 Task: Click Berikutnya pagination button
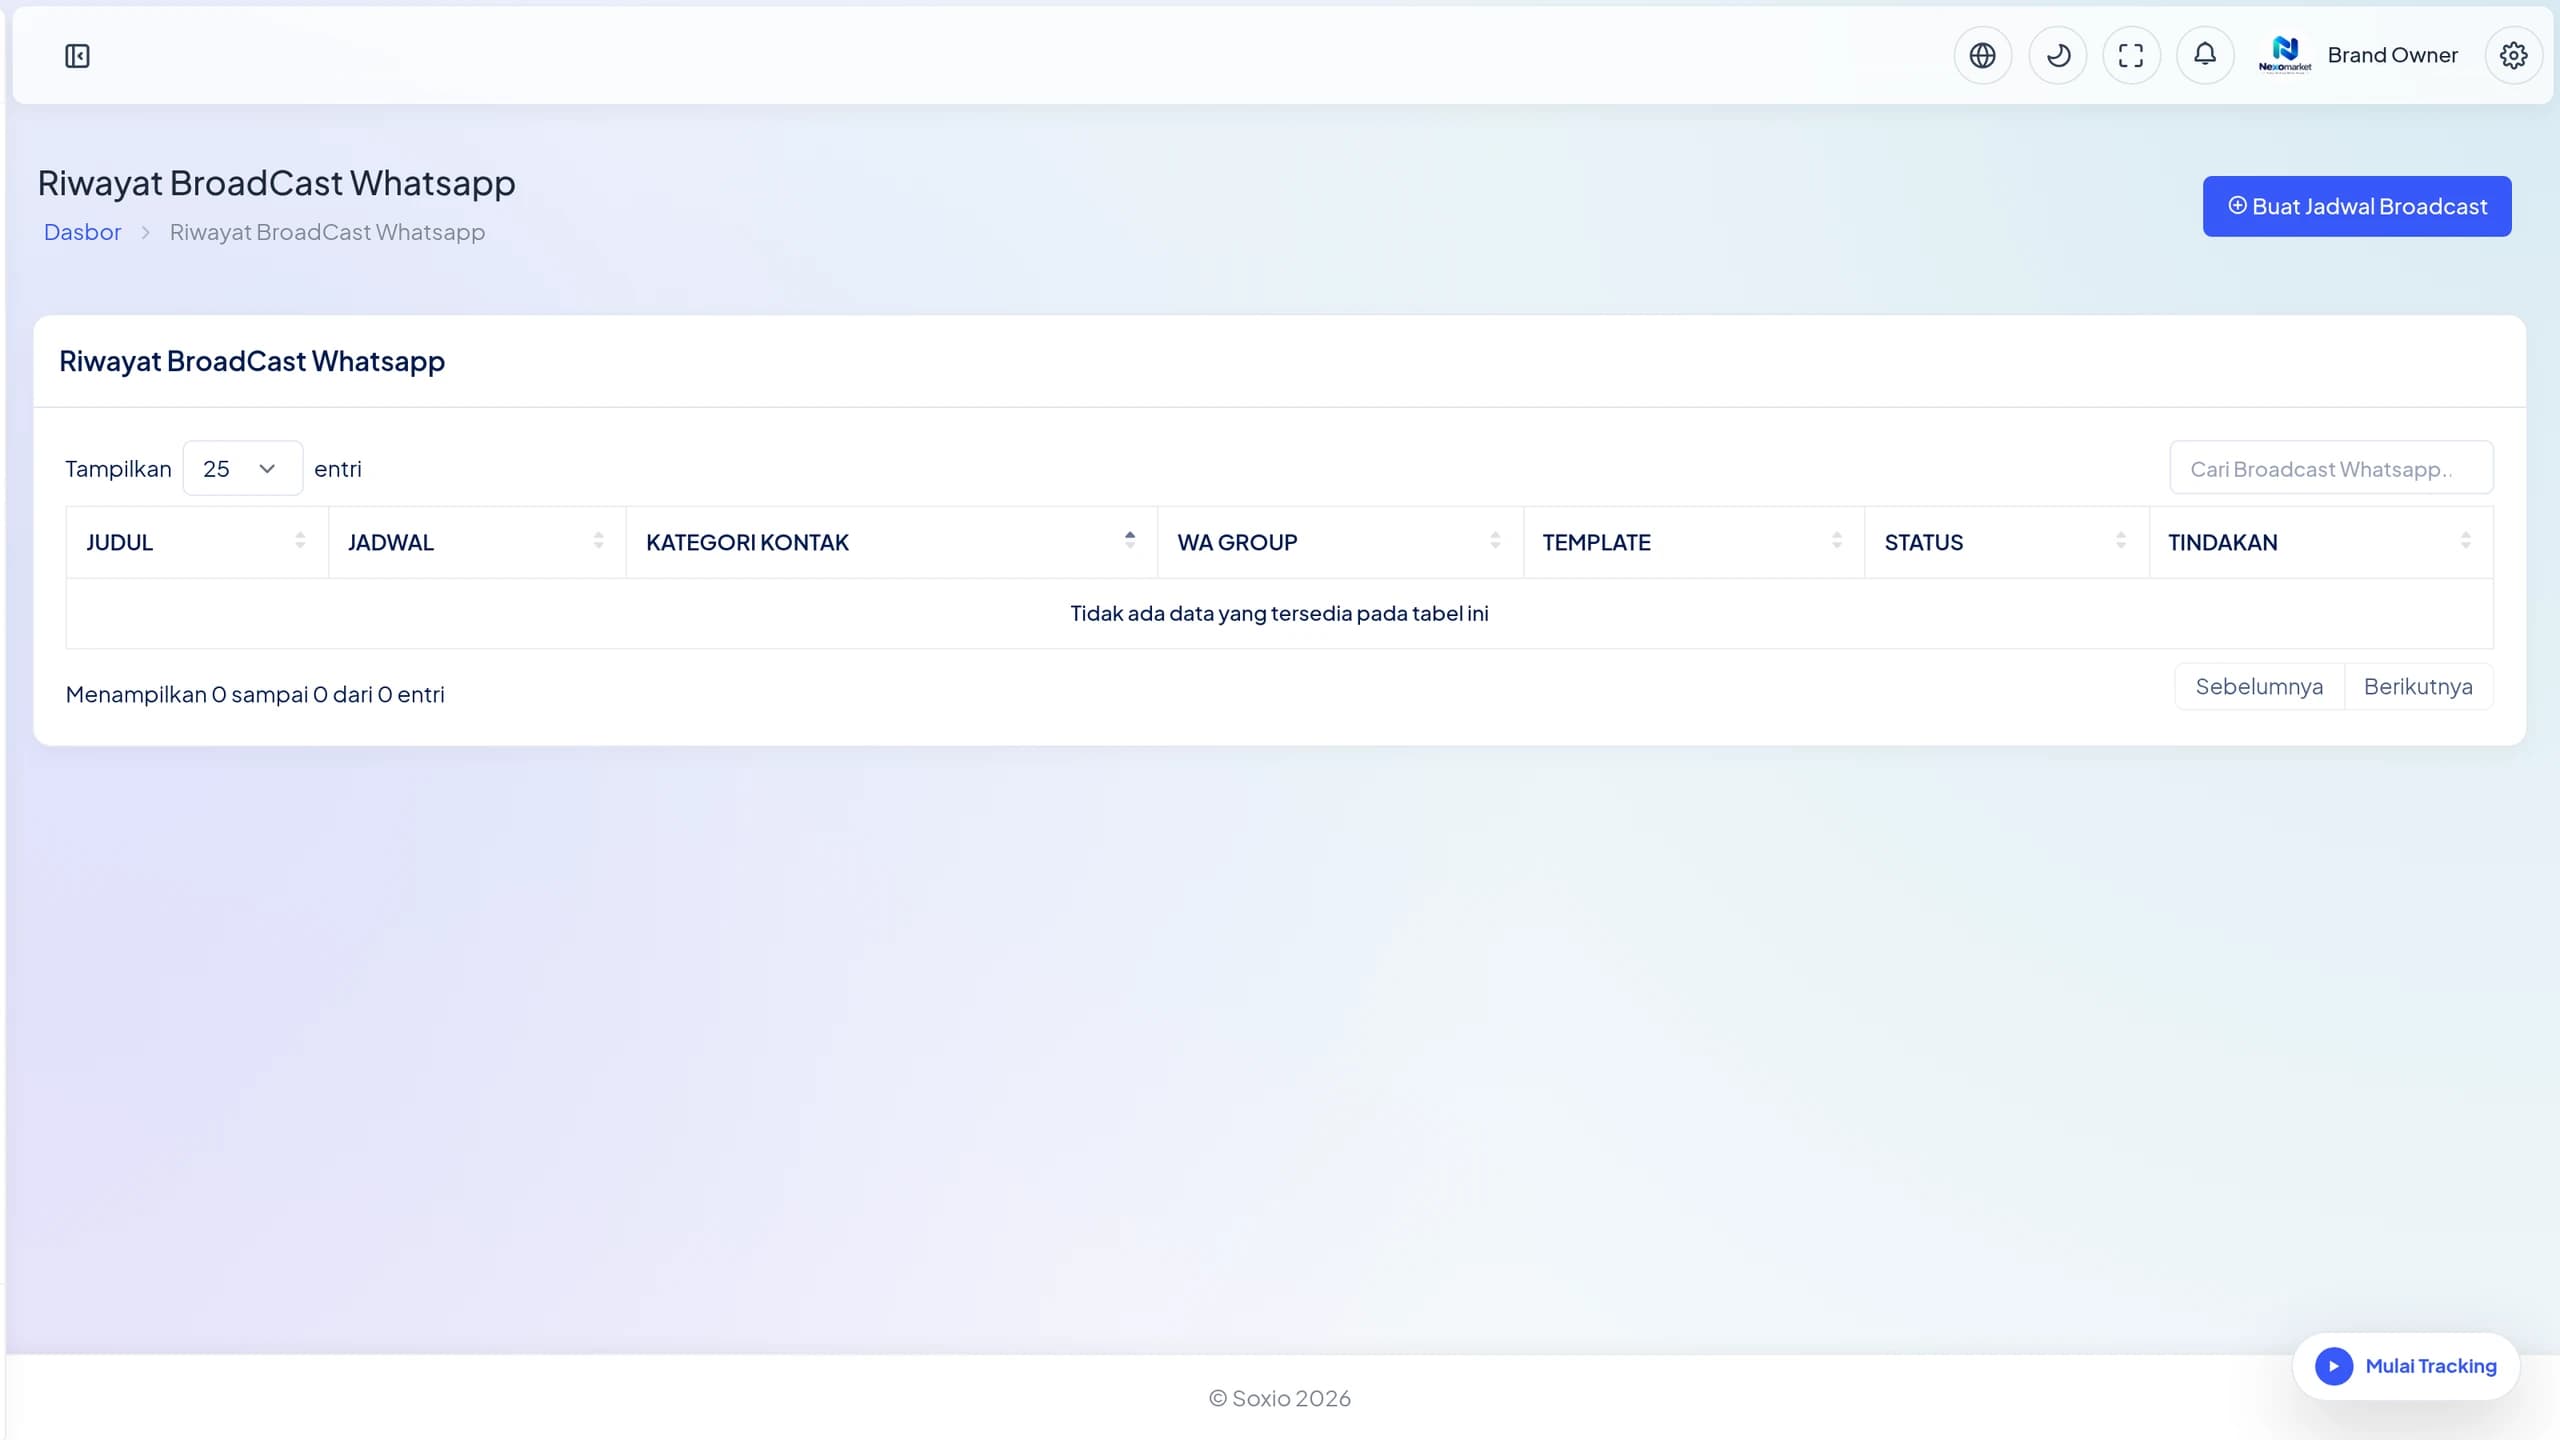pos(2418,686)
